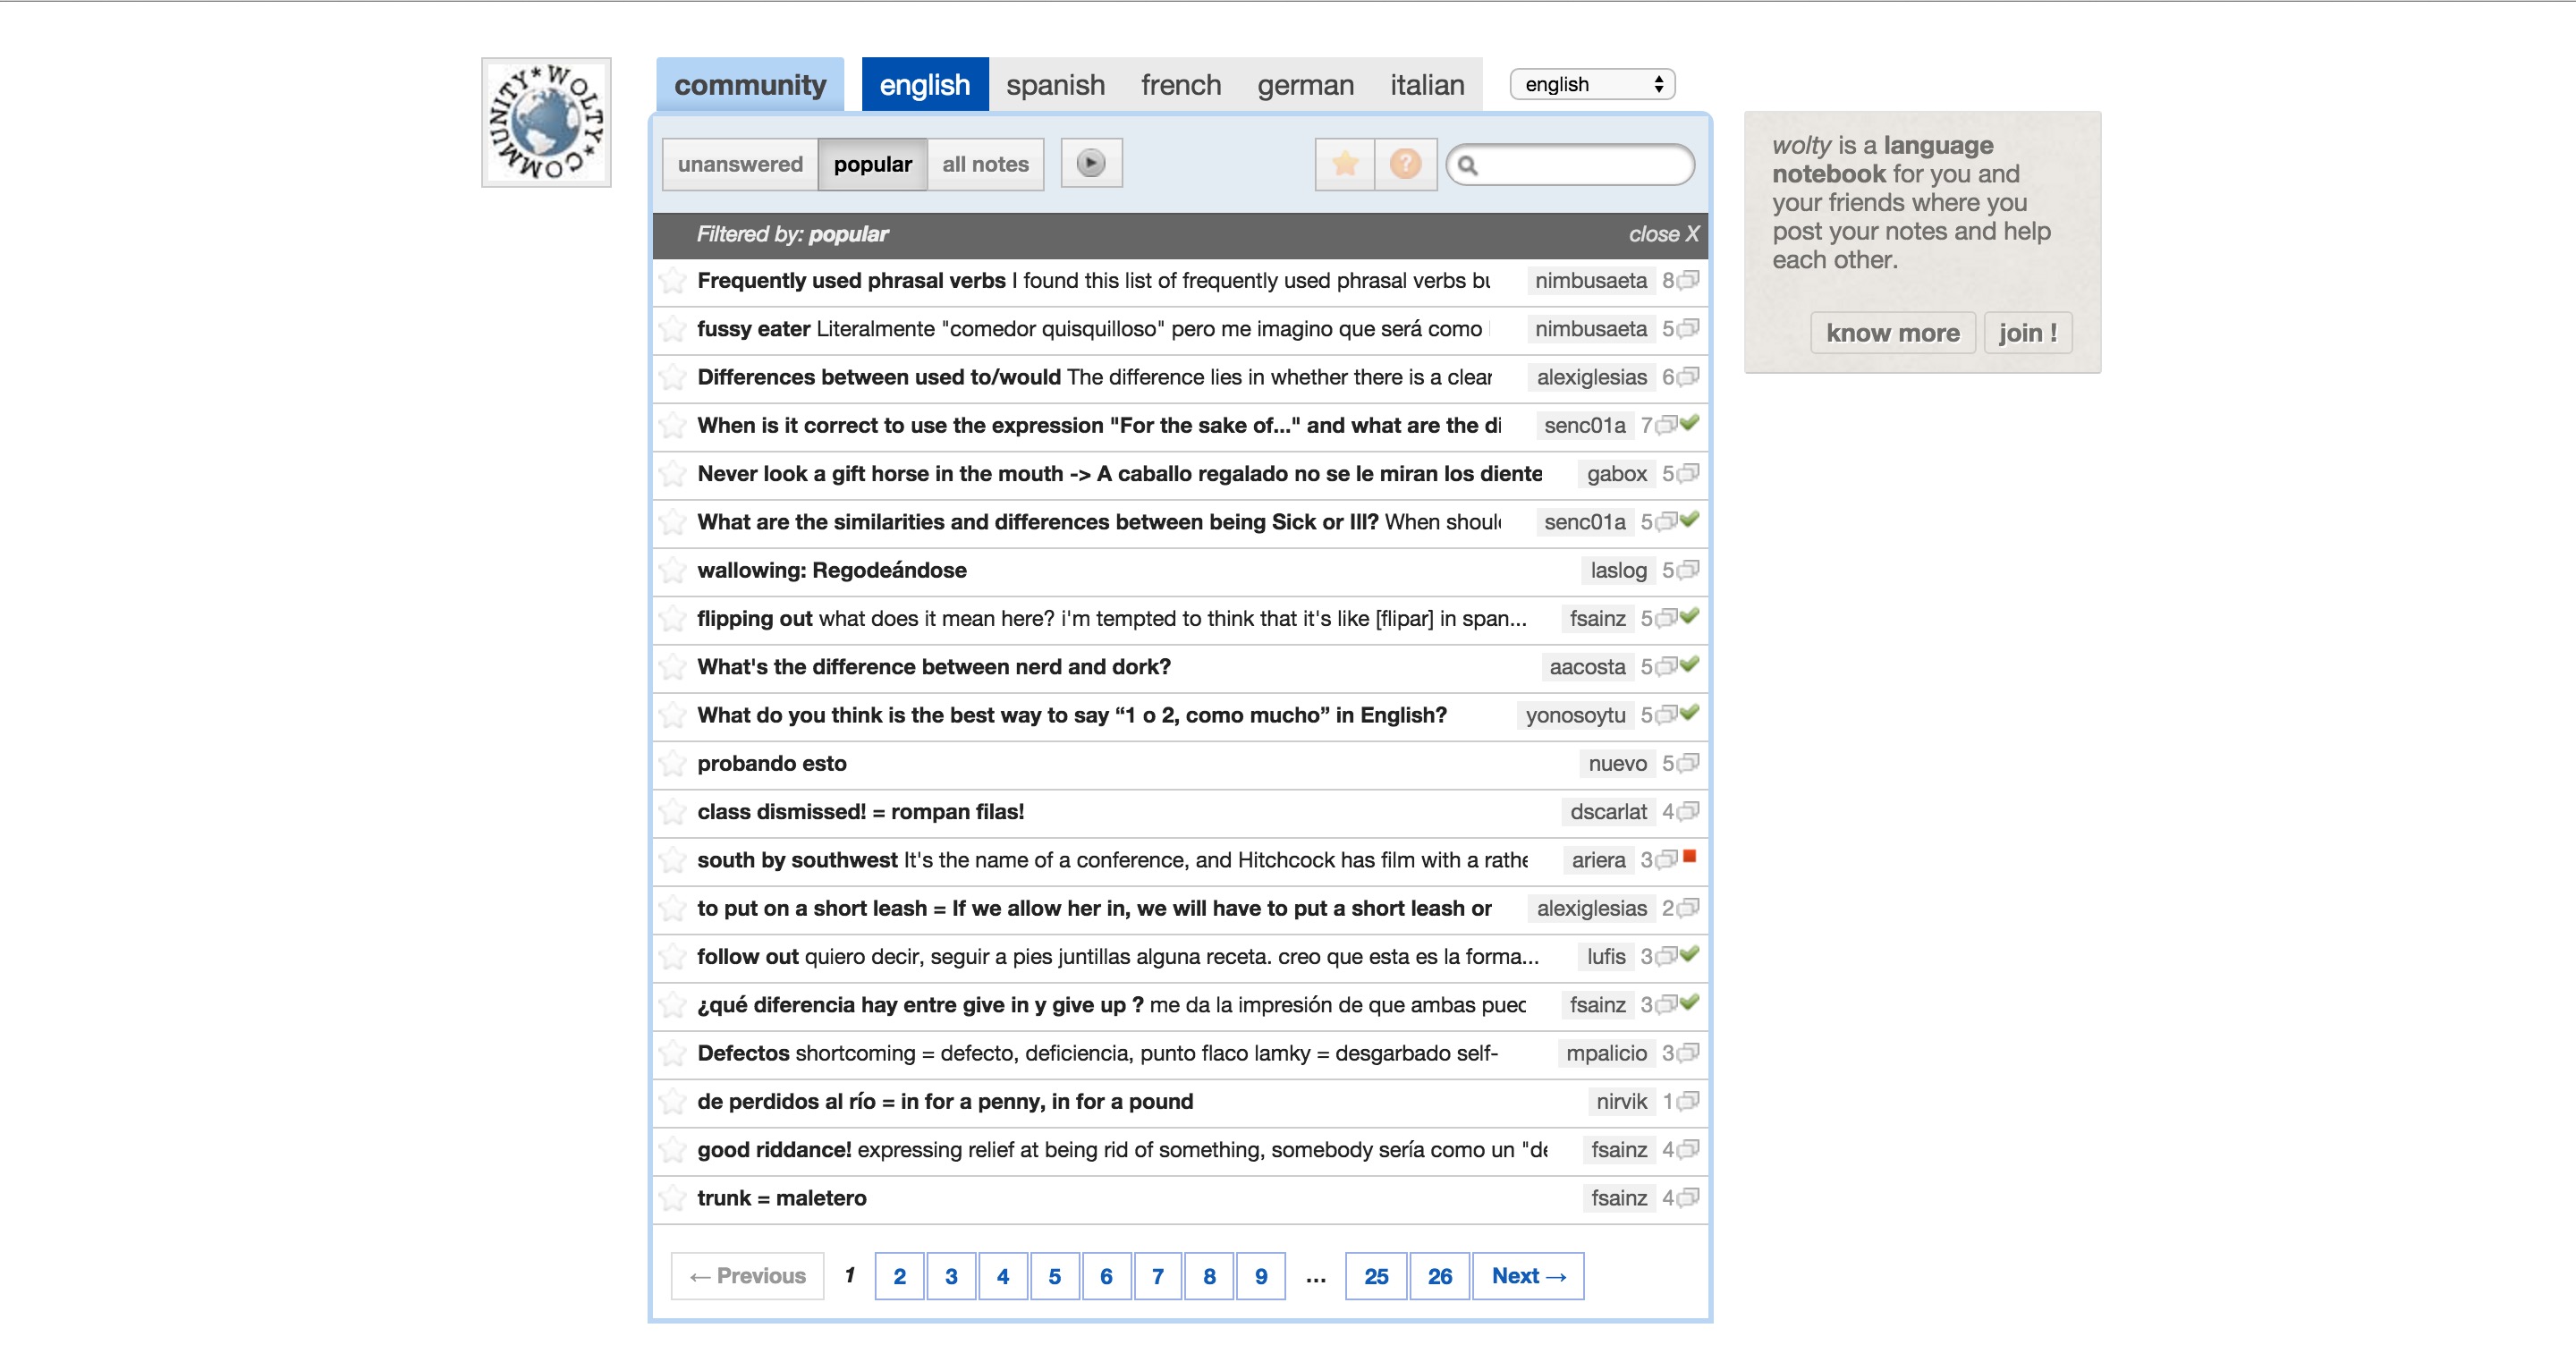Go to page 2 of notes
Image resolution: width=2576 pixels, height=1345 pixels.
(900, 1276)
